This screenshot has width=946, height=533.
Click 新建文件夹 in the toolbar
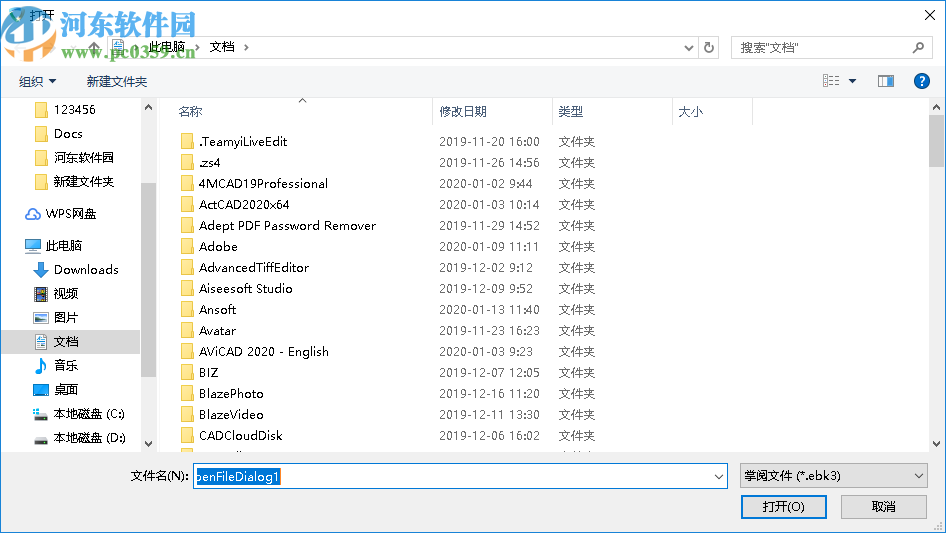[x=116, y=81]
